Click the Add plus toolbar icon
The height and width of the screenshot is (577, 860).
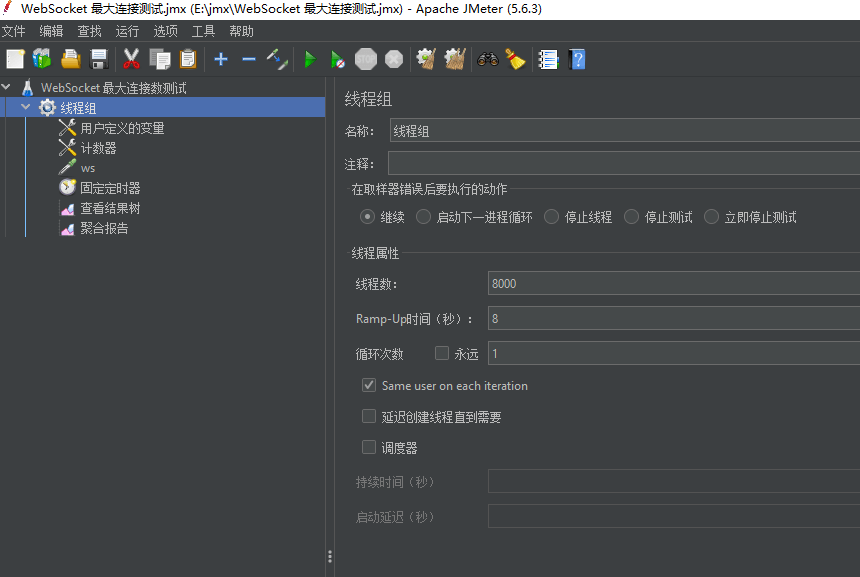221,59
